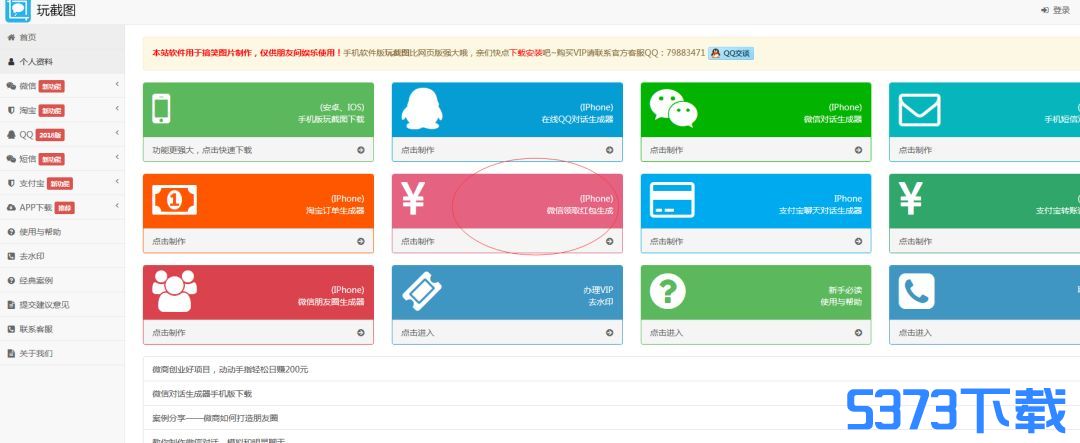Click arrow icon under 微信朋友圈生成器 card
Image resolution: width=1080 pixels, height=443 pixels.
point(361,332)
